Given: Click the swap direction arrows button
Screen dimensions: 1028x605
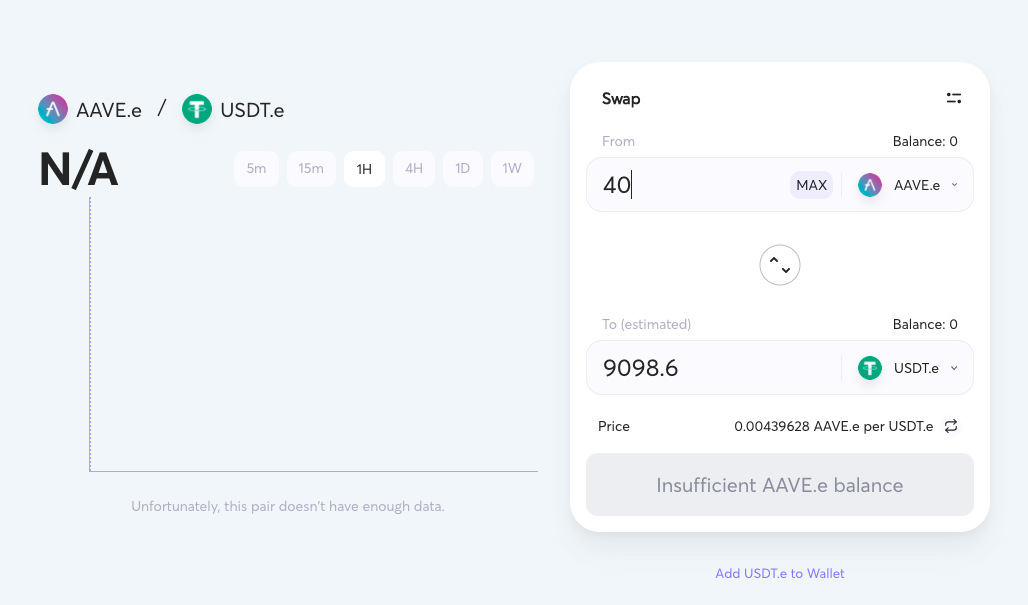Looking at the screenshot, I should (x=780, y=265).
